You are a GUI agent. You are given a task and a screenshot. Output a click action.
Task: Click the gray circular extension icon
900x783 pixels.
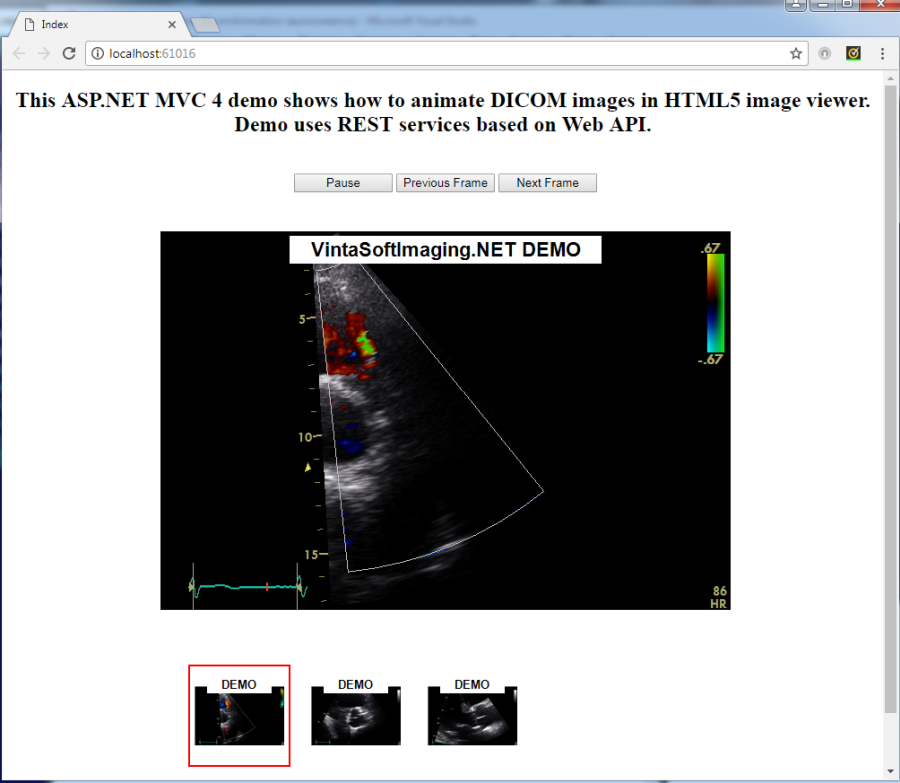click(825, 53)
